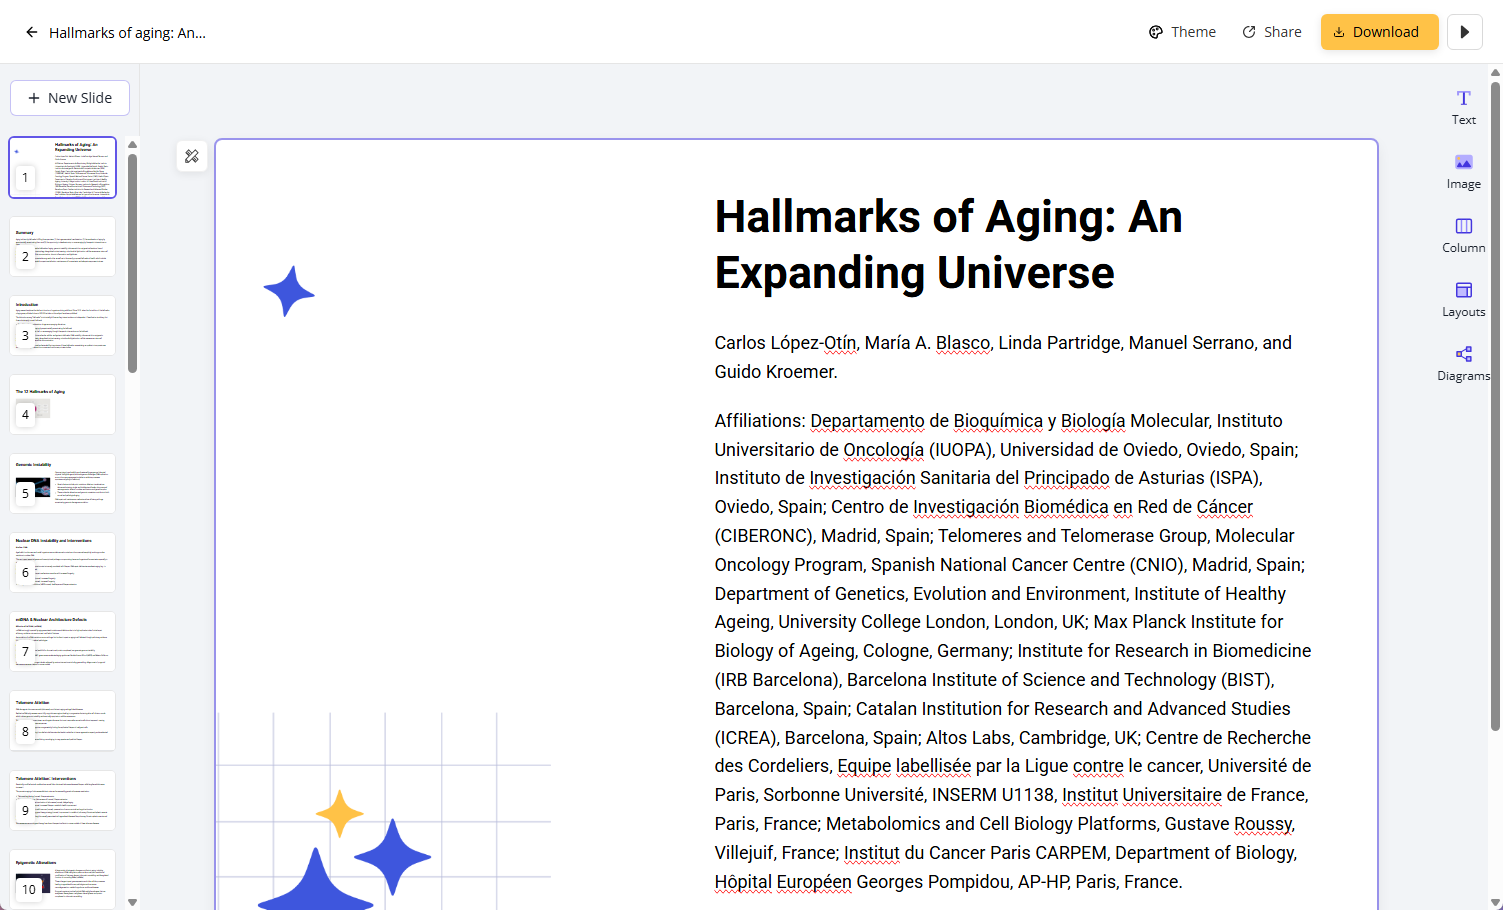The image size is (1503, 910).
Task: Select slide 2 Summary thumbnail
Action: (x=63, y=246)
